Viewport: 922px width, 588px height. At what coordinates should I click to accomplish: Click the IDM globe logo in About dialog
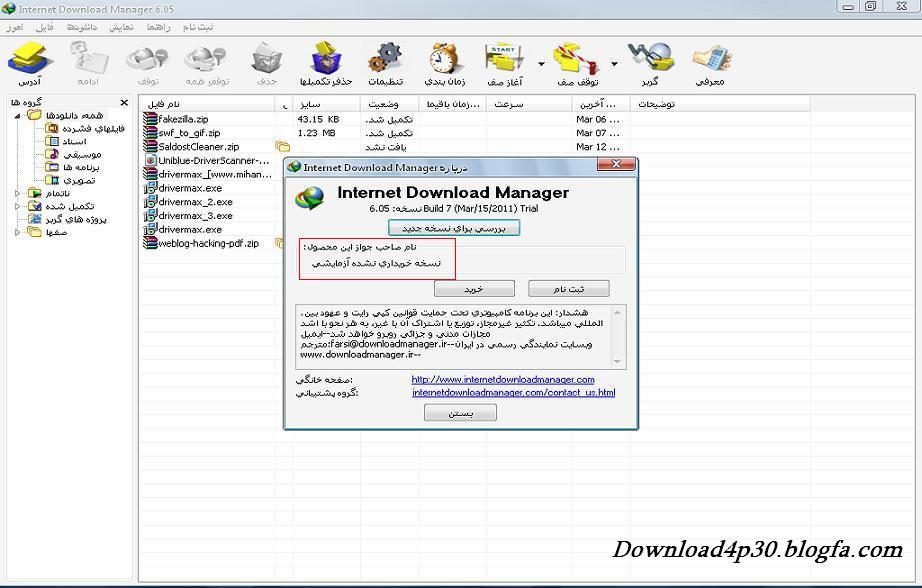pyautogui.click(x=310, y=198)
